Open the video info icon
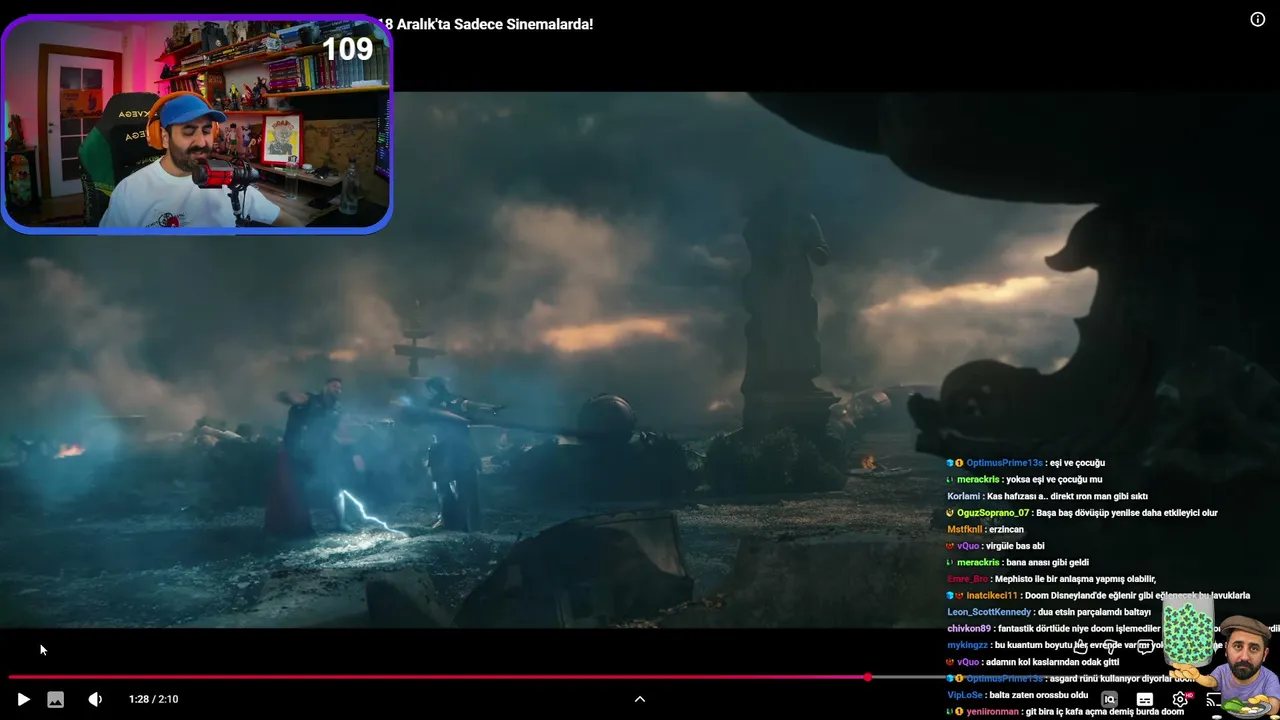 click(x=1258, y=19)
